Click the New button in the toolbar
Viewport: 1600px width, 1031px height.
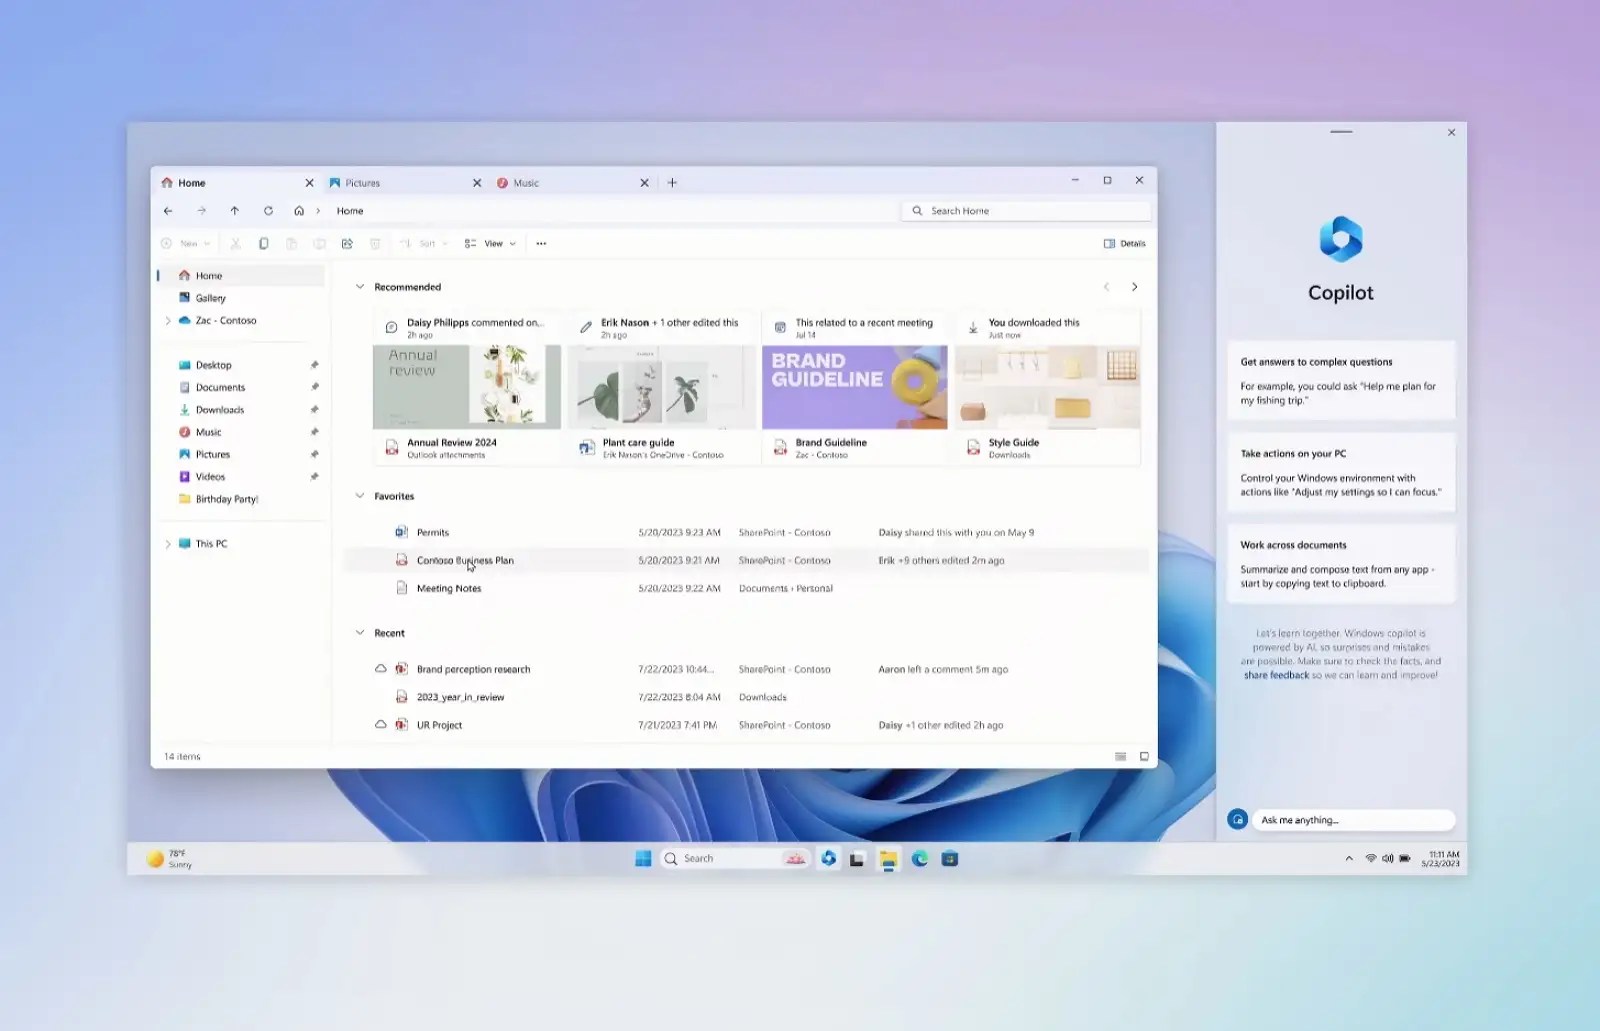tap(184, 243)
